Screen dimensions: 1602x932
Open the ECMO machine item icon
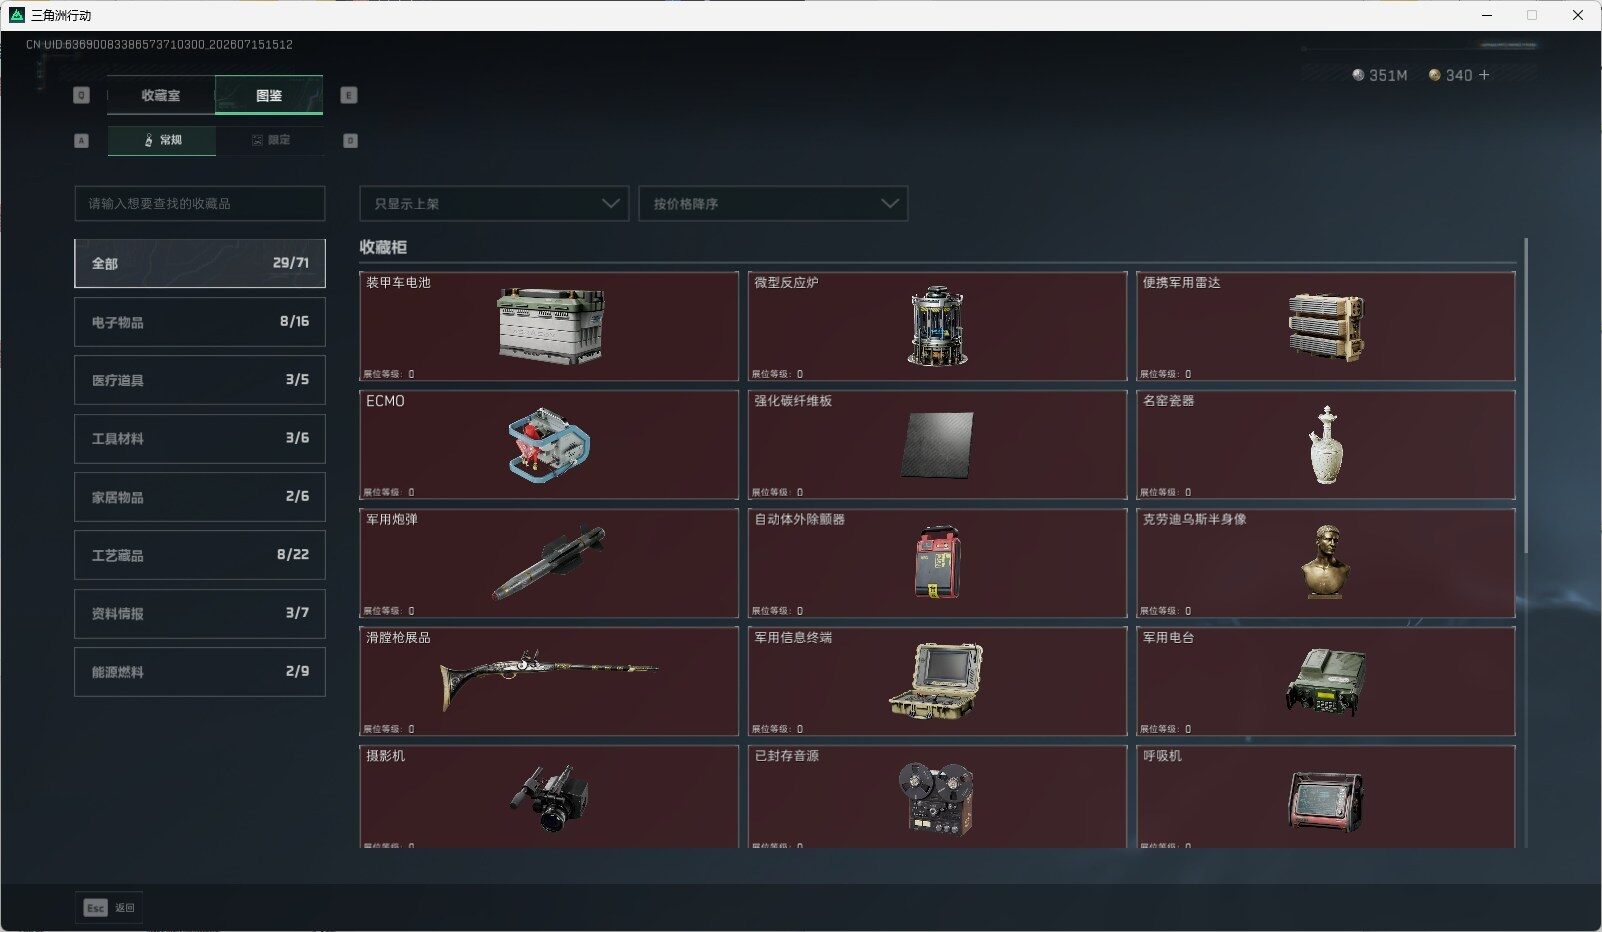549,445
